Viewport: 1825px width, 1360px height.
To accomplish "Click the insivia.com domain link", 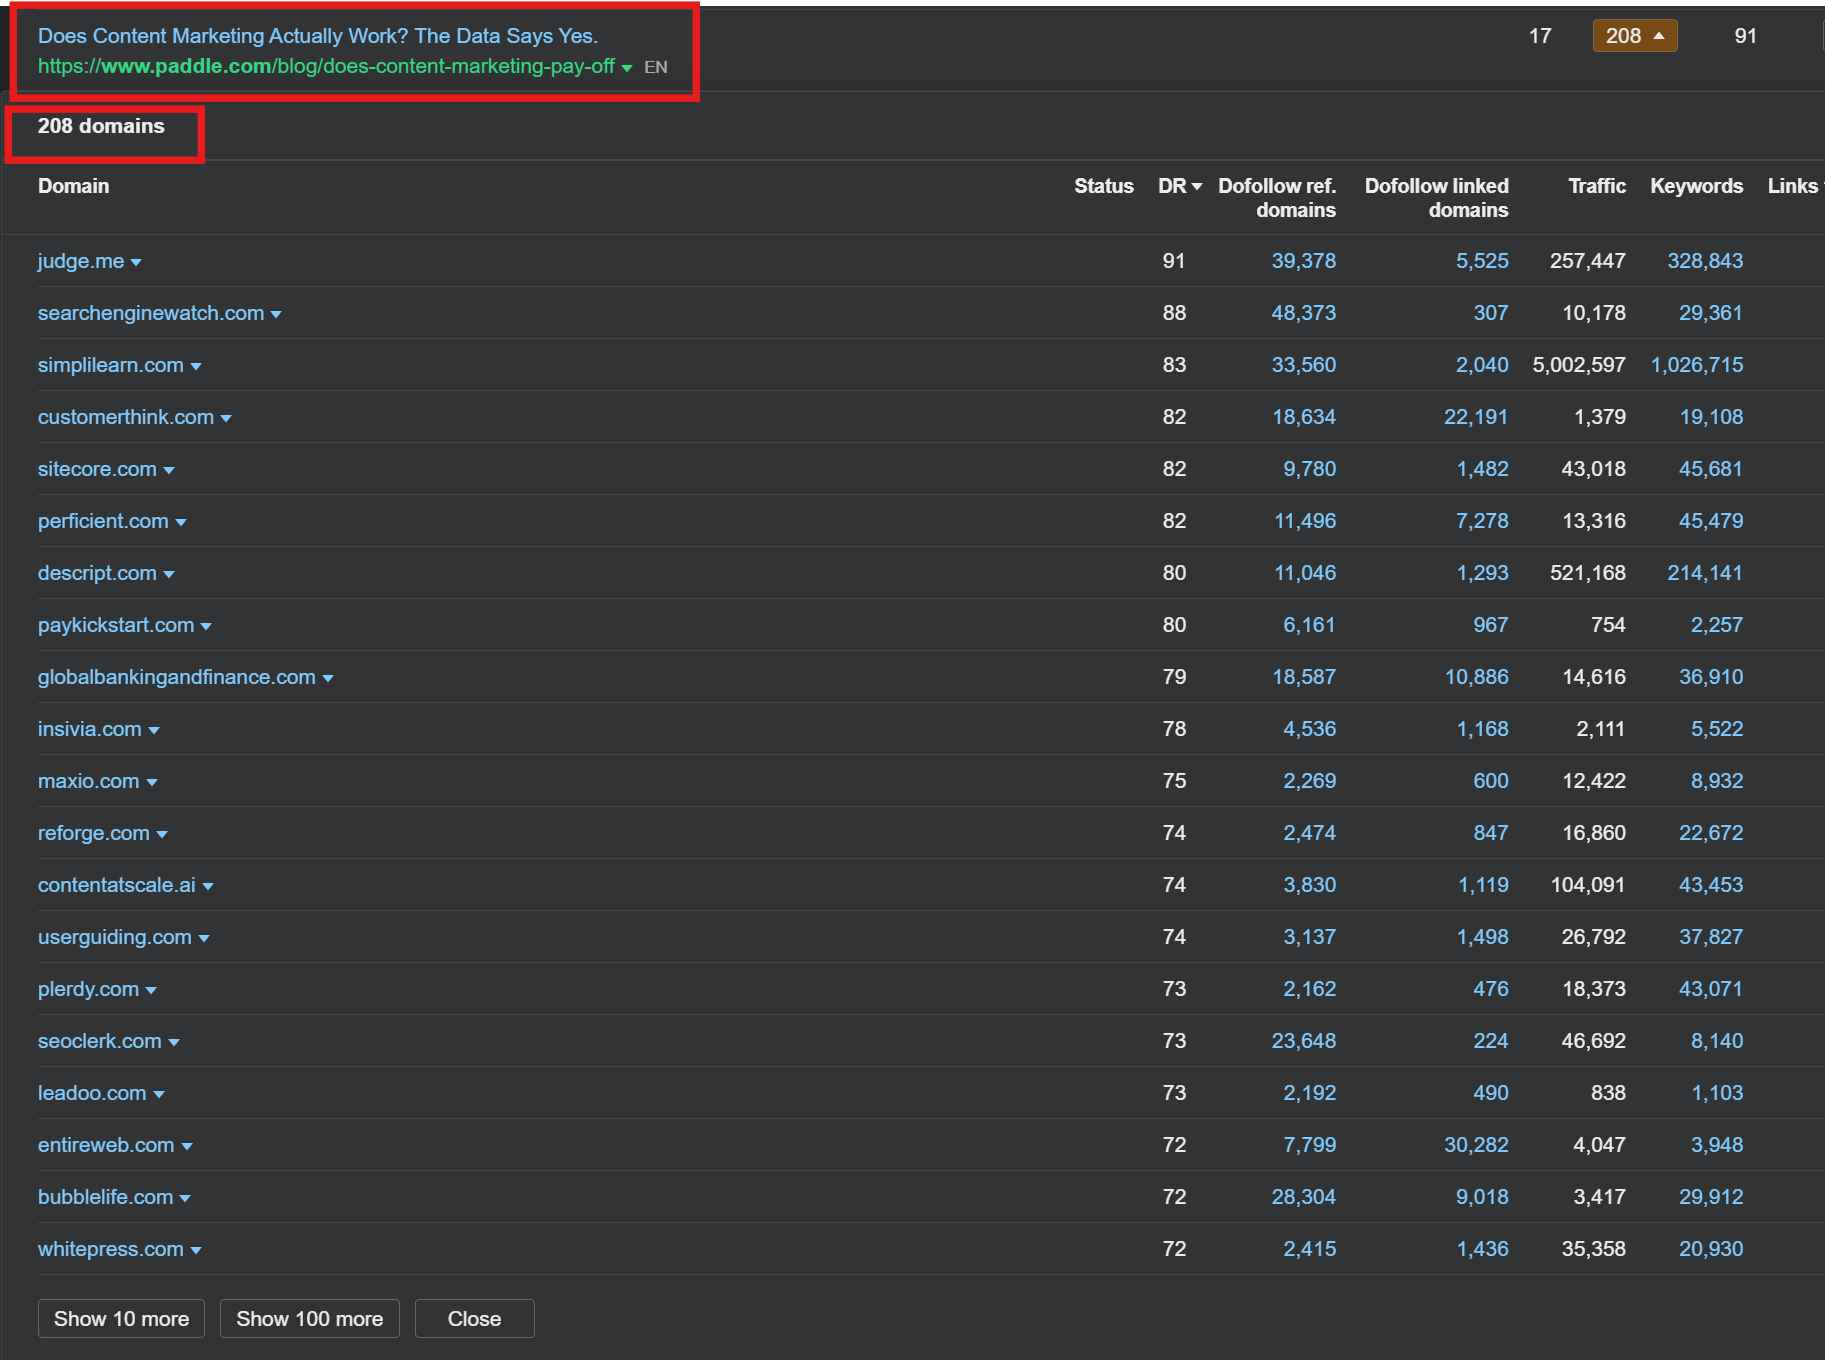I will coord(90,729).
